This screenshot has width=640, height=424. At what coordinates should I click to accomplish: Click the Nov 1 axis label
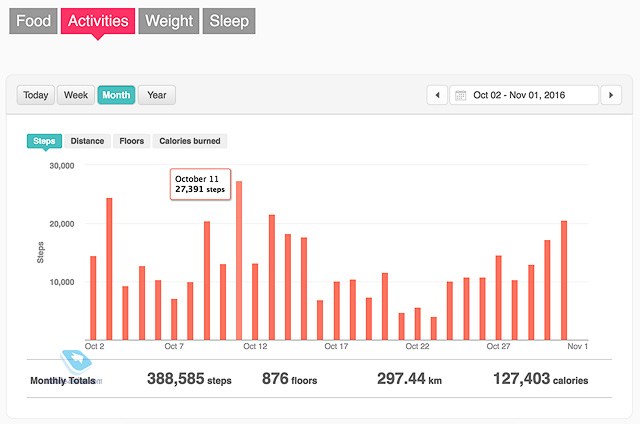(578, 346)
